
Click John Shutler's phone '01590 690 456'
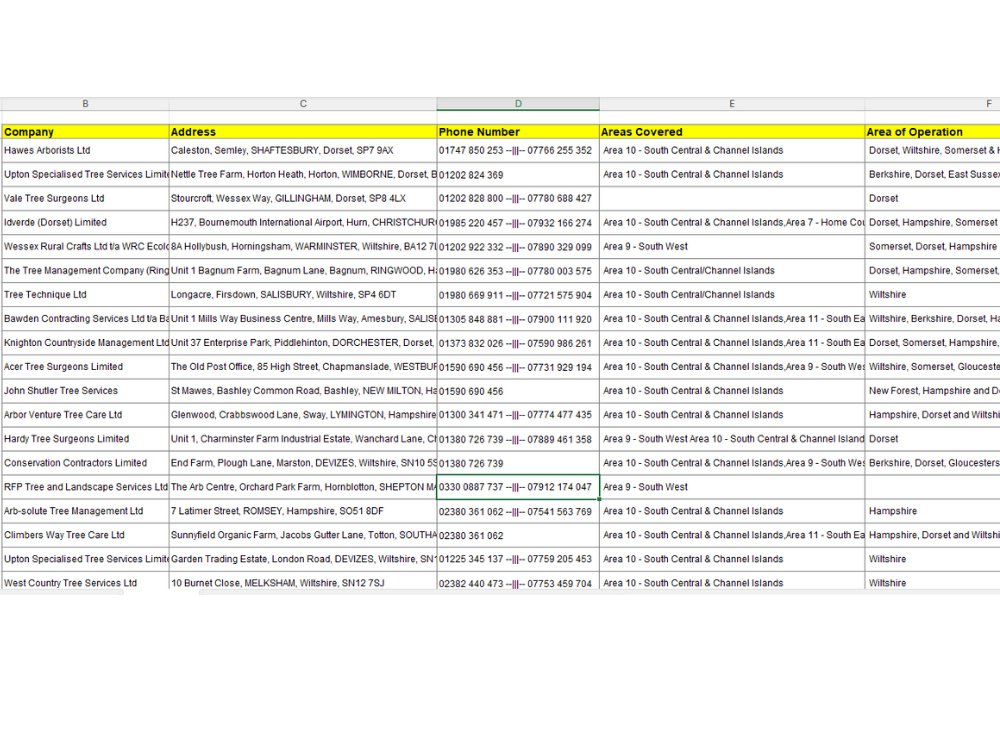[x=518, y=390]
